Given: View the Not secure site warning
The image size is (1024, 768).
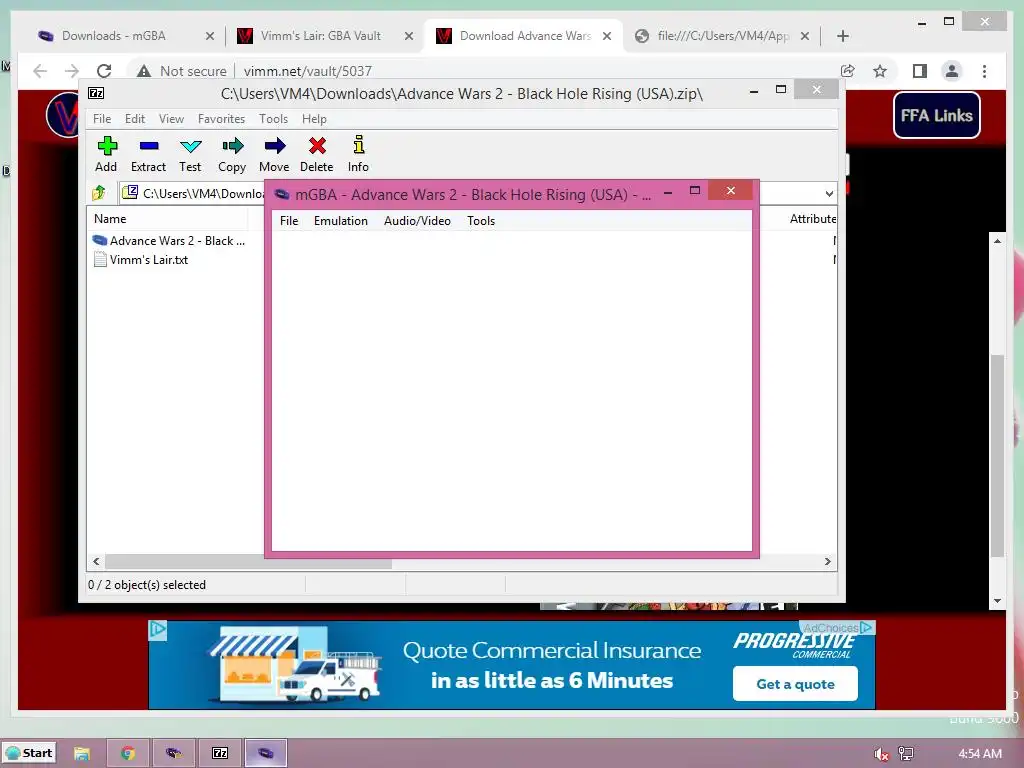Looking at the screenshot, I should coord(183,71).
